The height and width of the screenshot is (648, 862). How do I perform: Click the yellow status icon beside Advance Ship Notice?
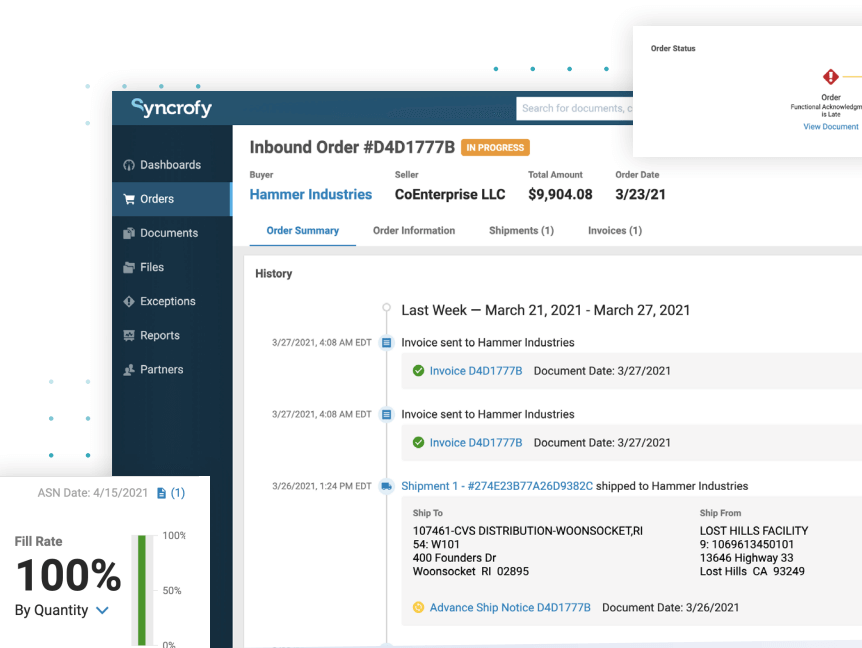coord(418,606)
